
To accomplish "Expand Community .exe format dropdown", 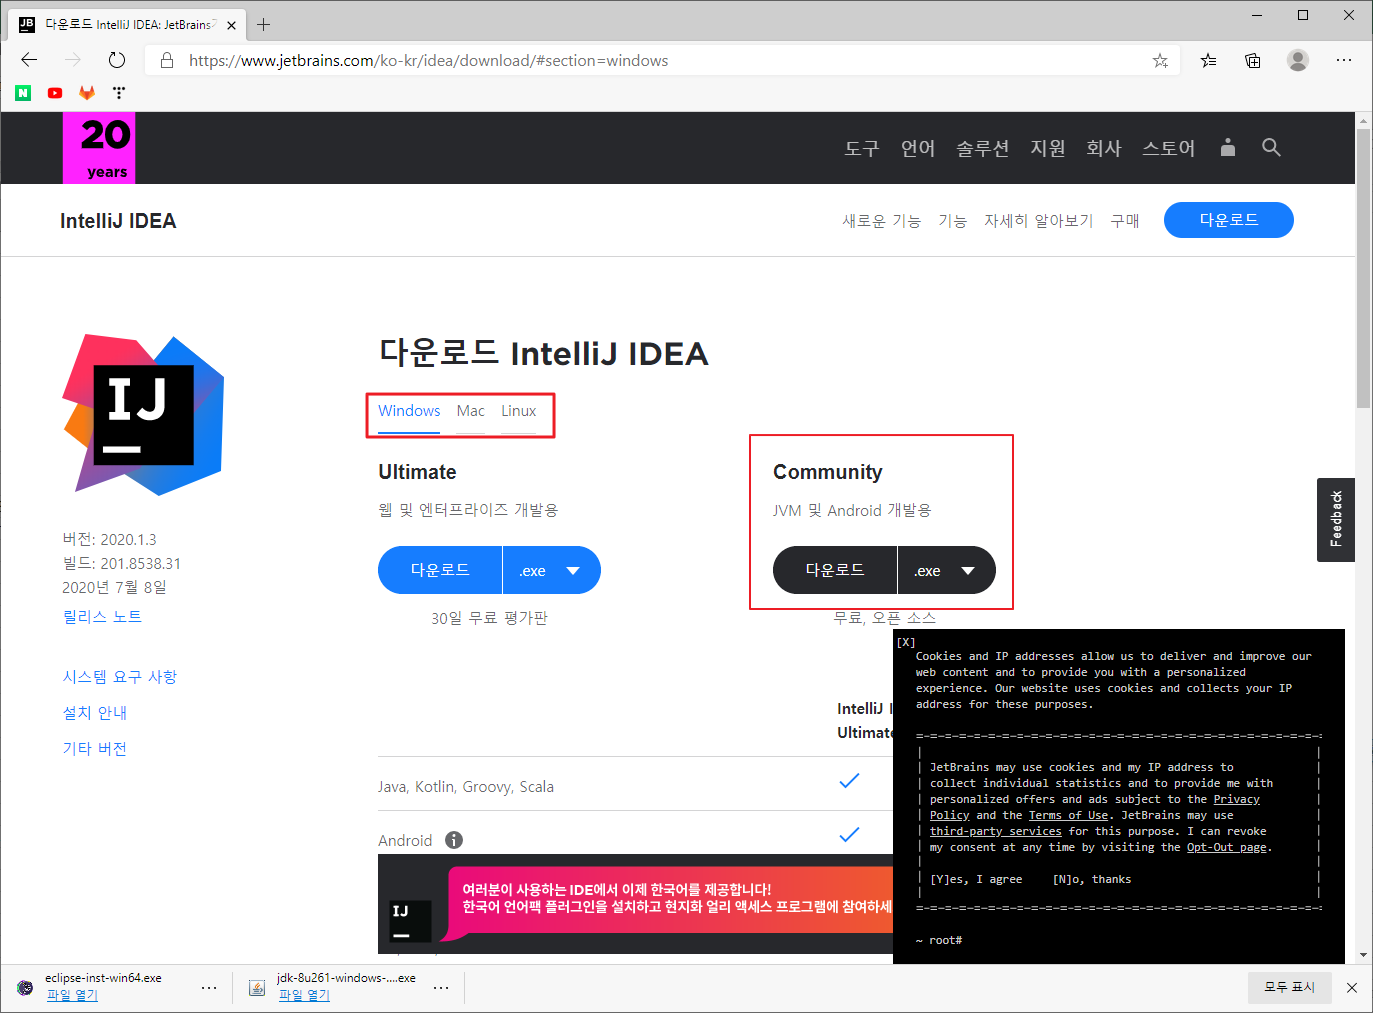I will (x=946, y=571).
